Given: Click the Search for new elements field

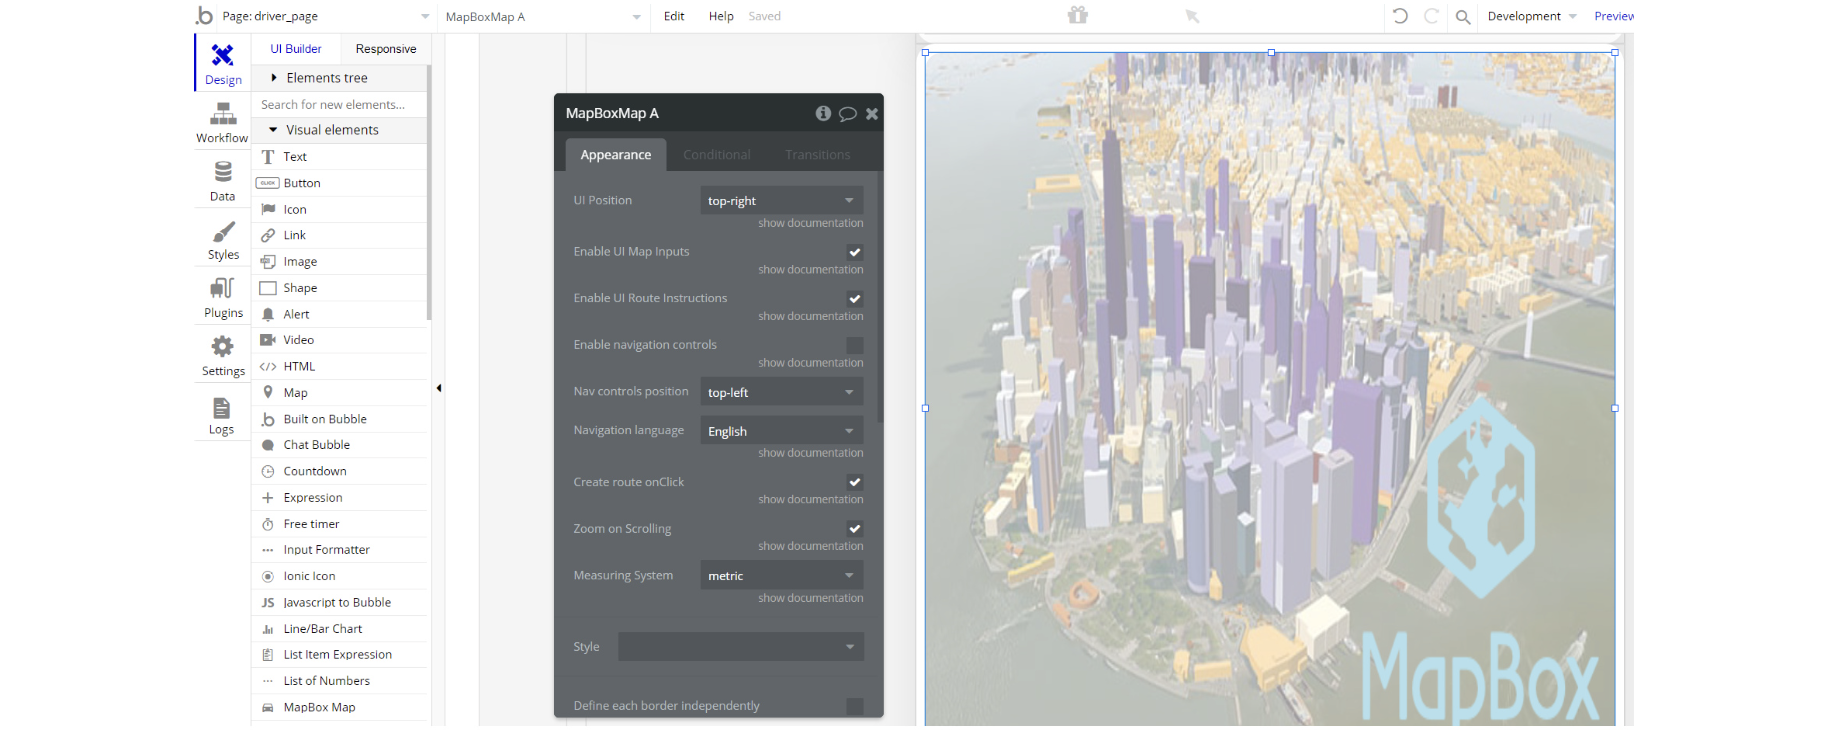Looking at the screenshot, I should [340, 105].
